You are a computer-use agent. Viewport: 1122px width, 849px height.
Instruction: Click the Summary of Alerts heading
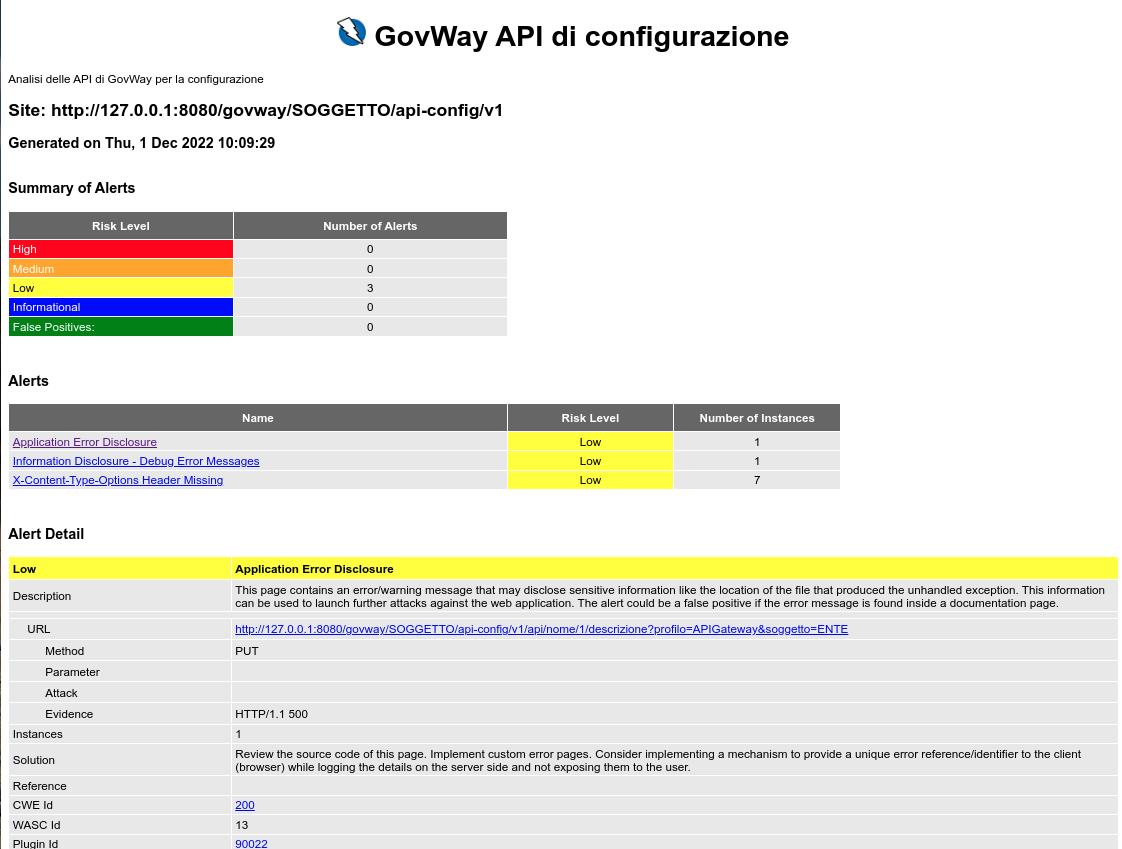click(x=72, y=188)
